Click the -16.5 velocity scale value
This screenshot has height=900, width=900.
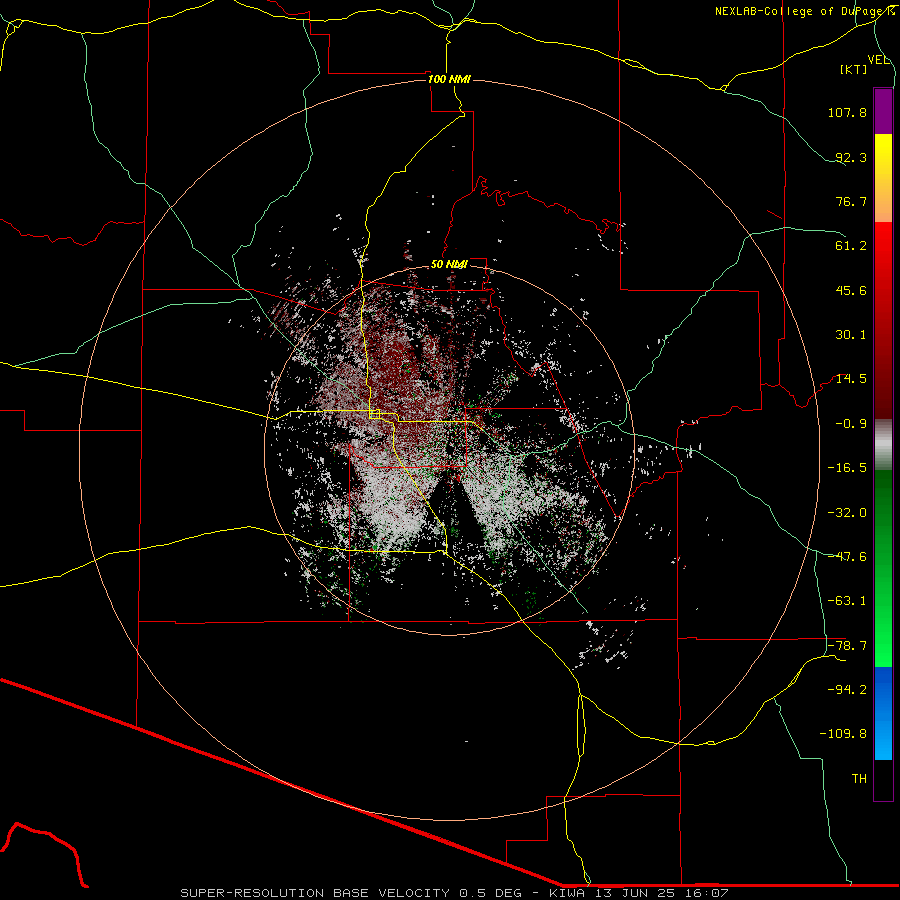point(847,468)
